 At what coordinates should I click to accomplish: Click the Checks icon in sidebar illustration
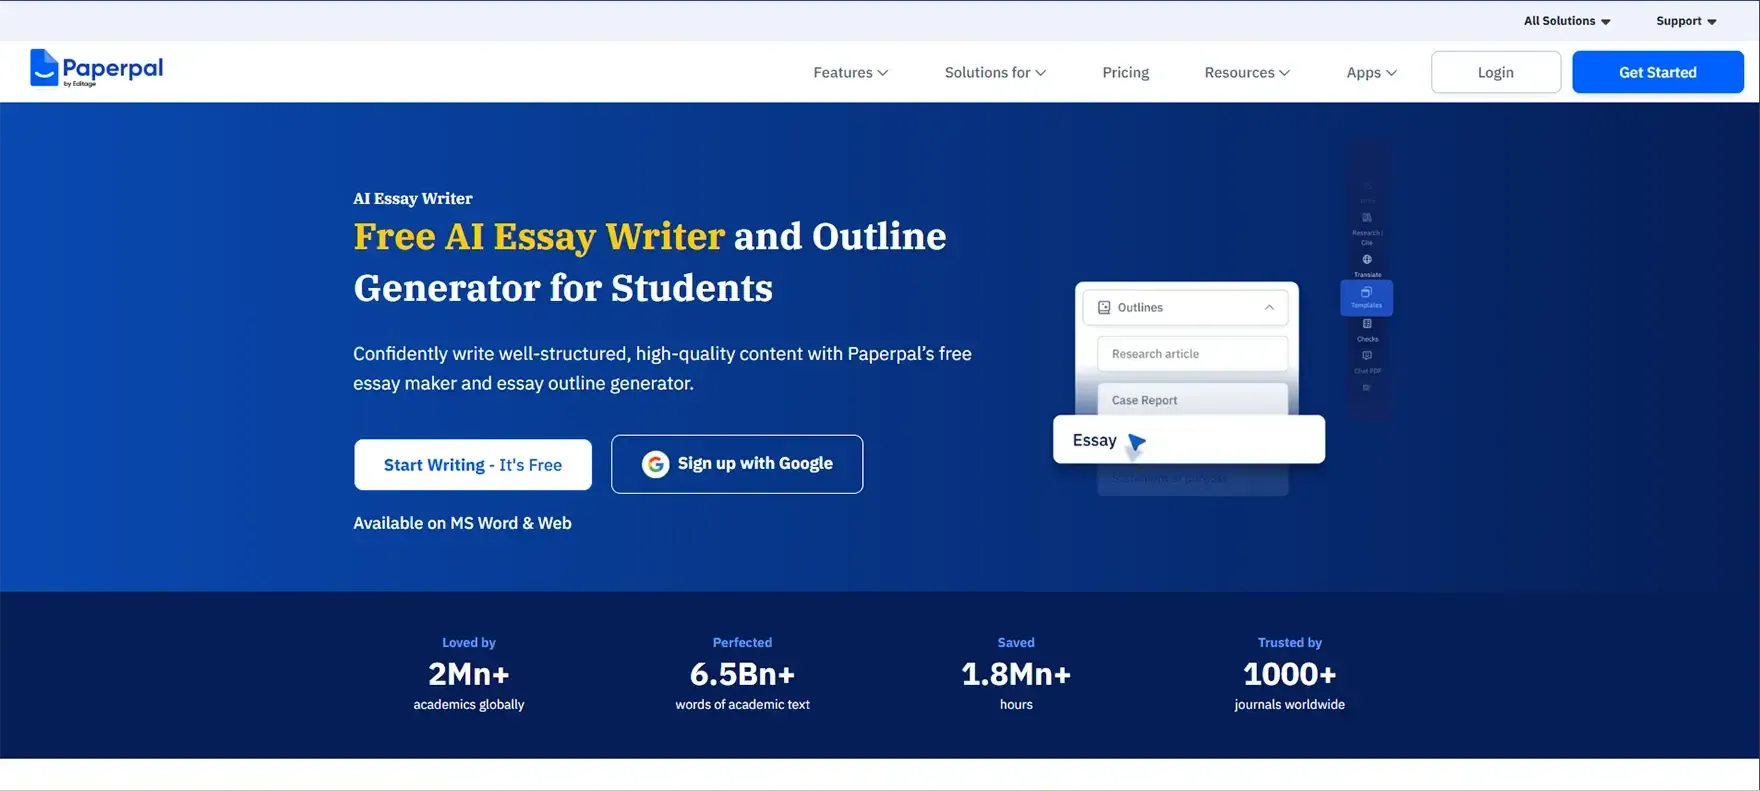(1367, 325)
